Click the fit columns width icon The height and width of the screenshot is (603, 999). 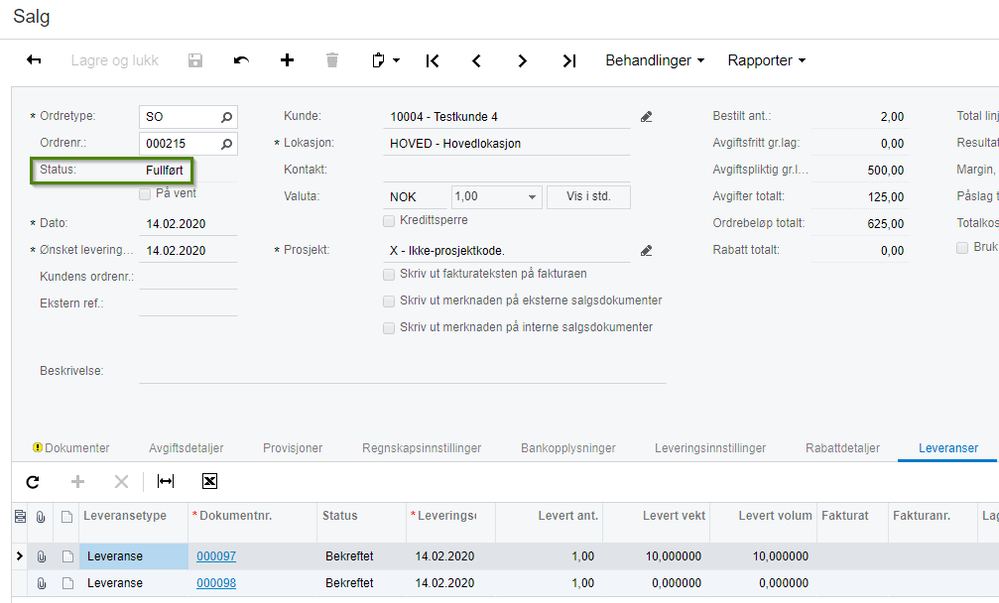click(166, 481)
